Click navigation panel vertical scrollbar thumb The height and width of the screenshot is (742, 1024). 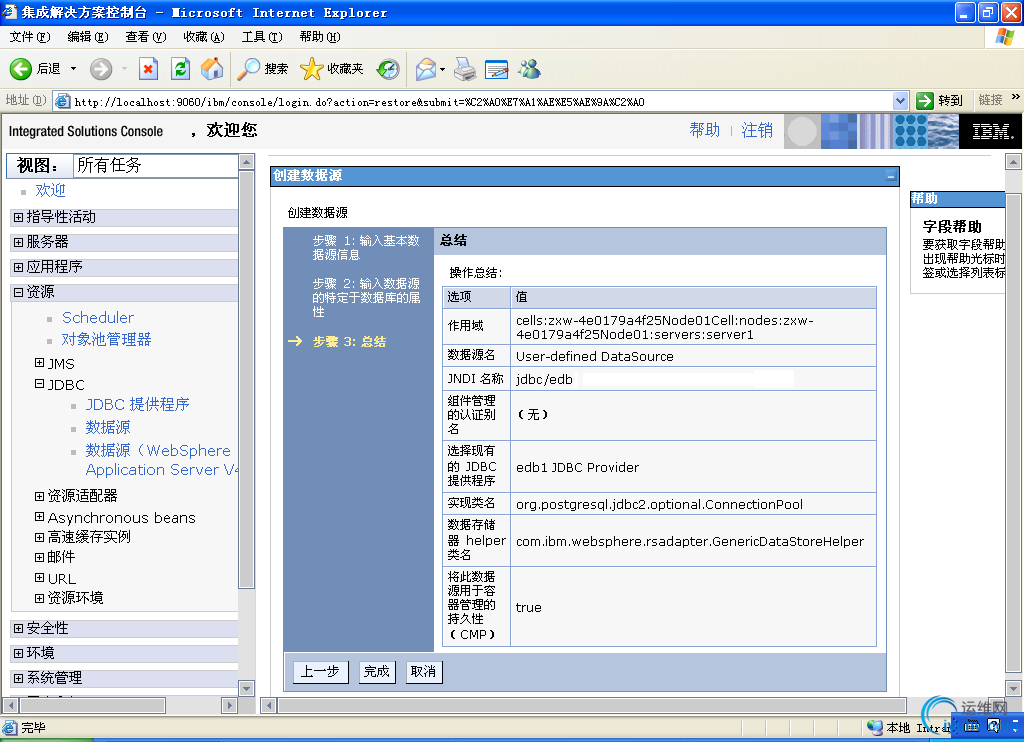click(246, 379)
